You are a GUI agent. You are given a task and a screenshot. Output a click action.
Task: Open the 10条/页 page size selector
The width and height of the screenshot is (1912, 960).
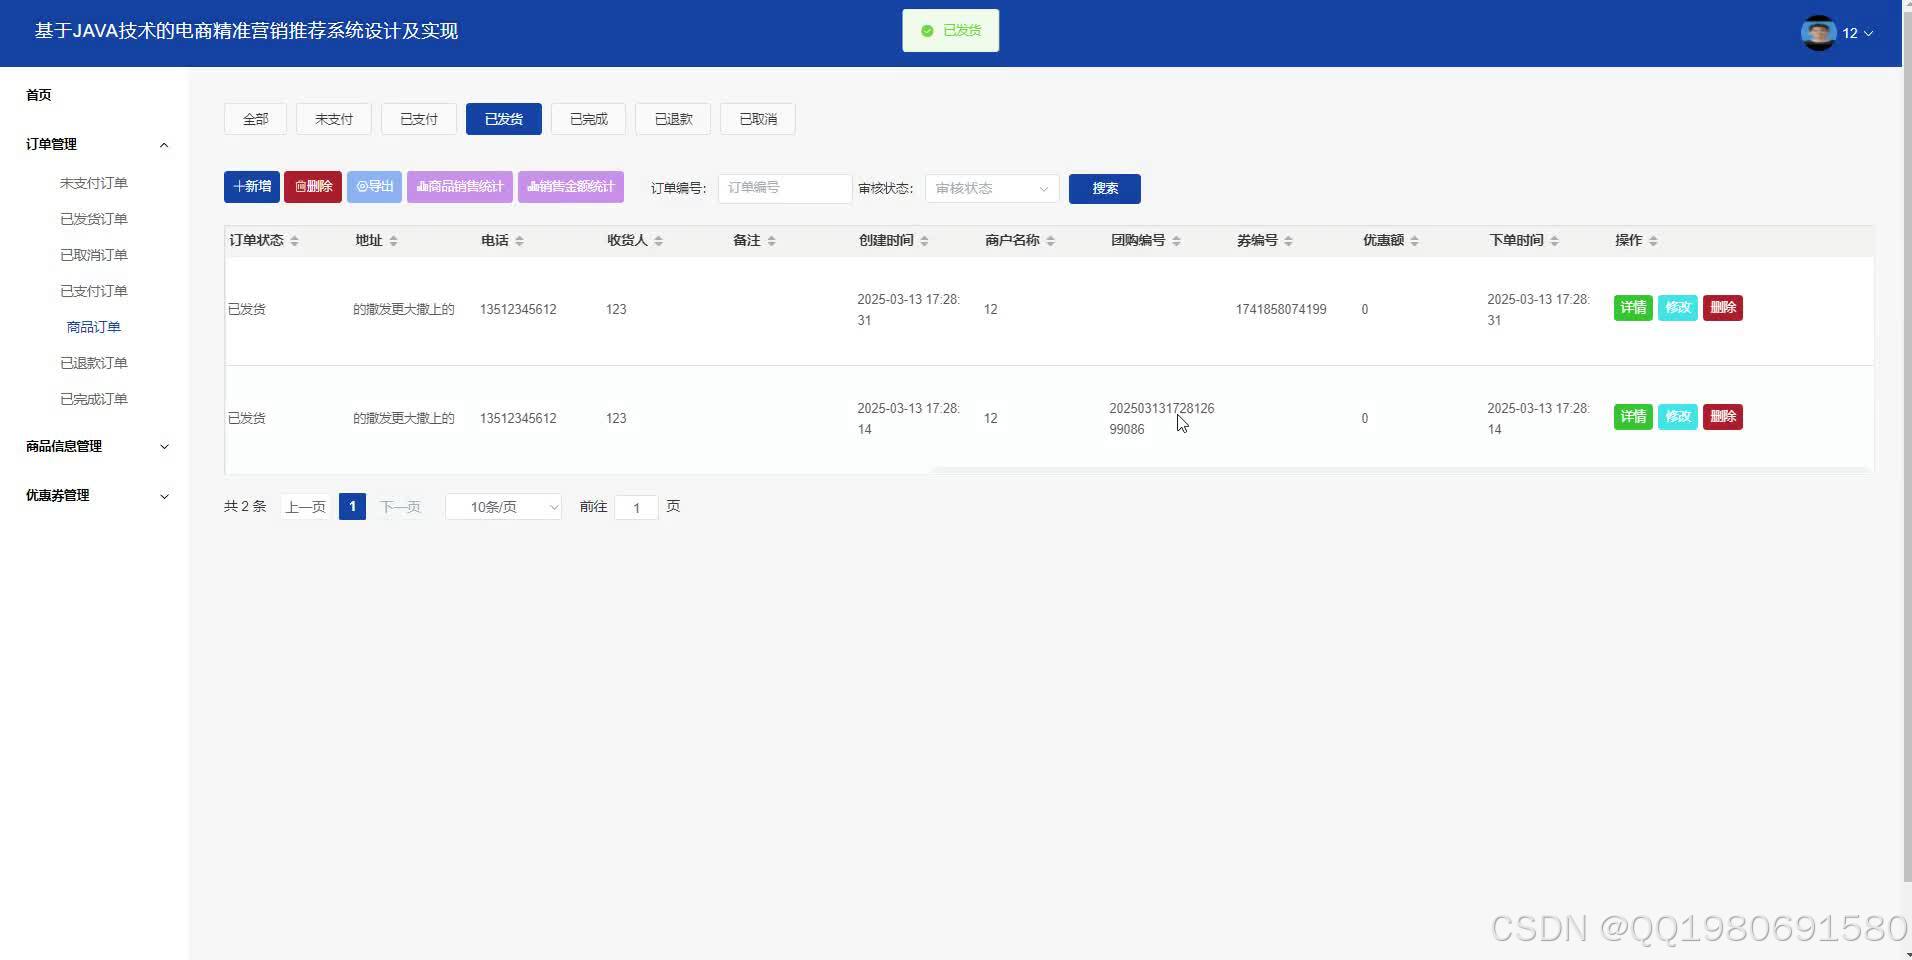503,506
